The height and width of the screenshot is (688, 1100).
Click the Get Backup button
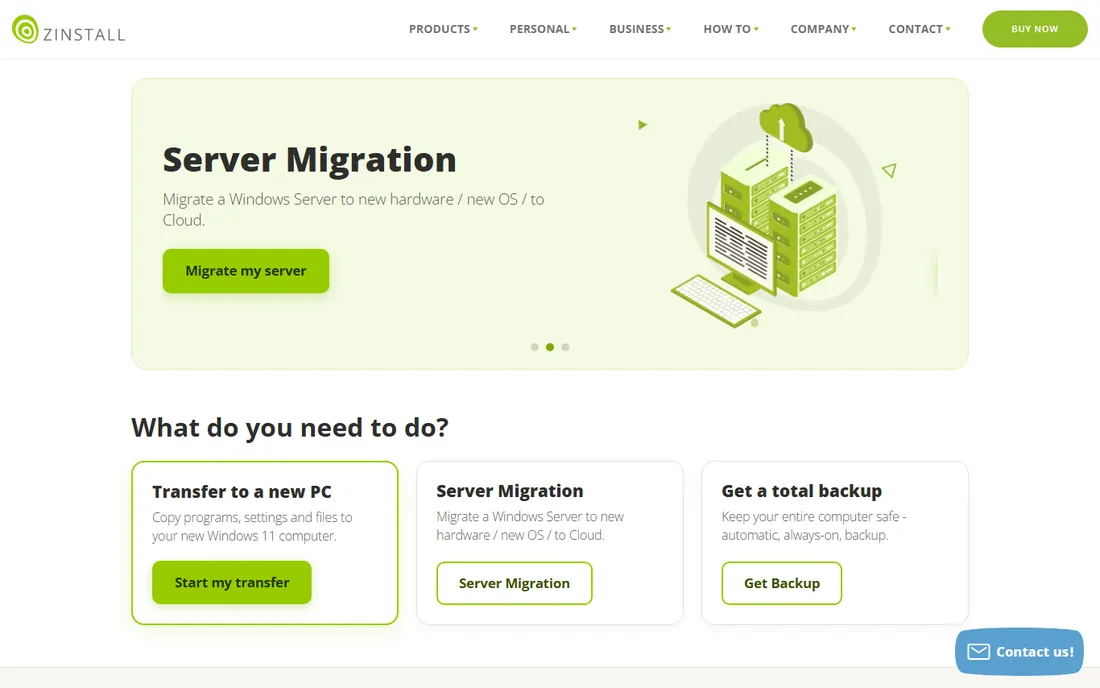[x=782, y=583]
